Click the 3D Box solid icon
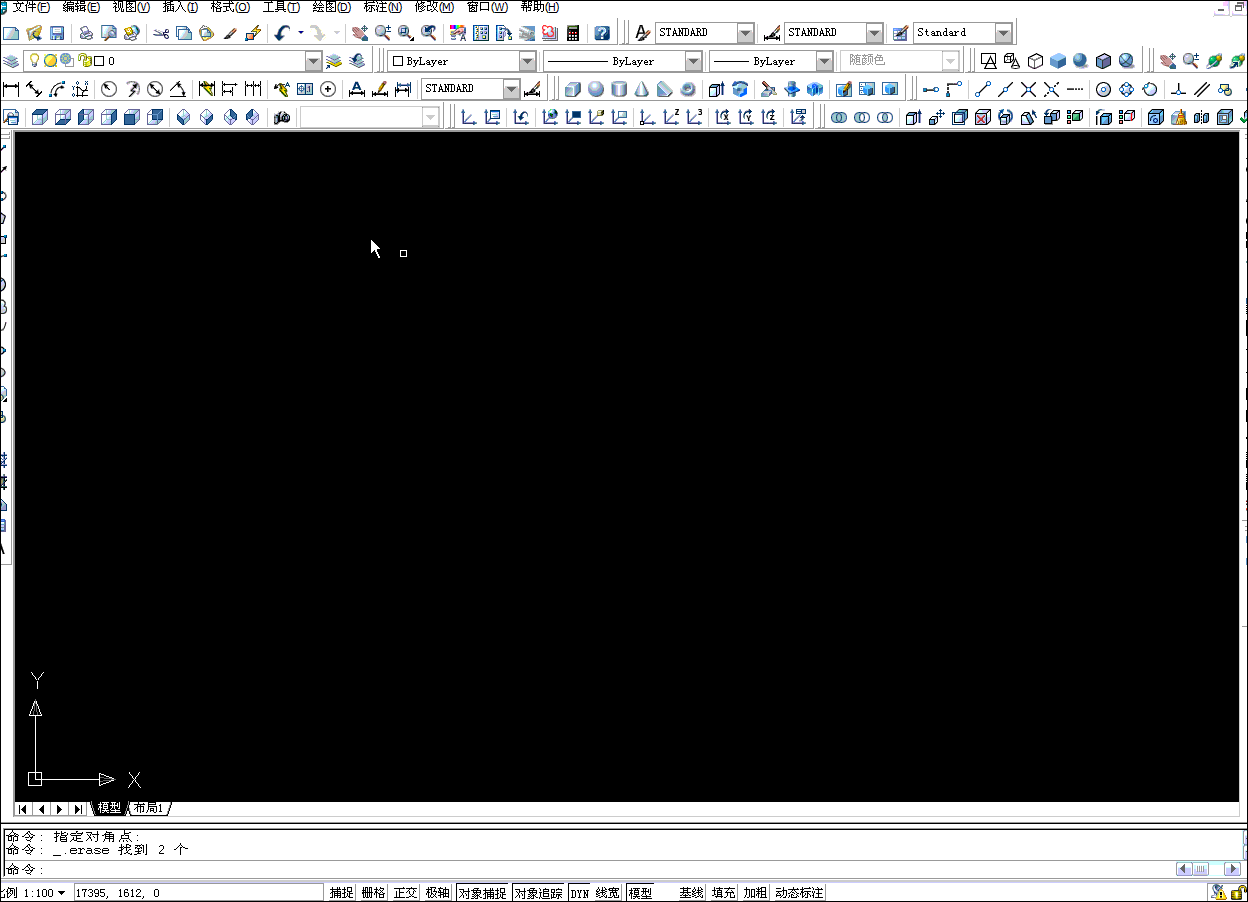Screen dimensions: 1248x902 [x=573, y=89]
